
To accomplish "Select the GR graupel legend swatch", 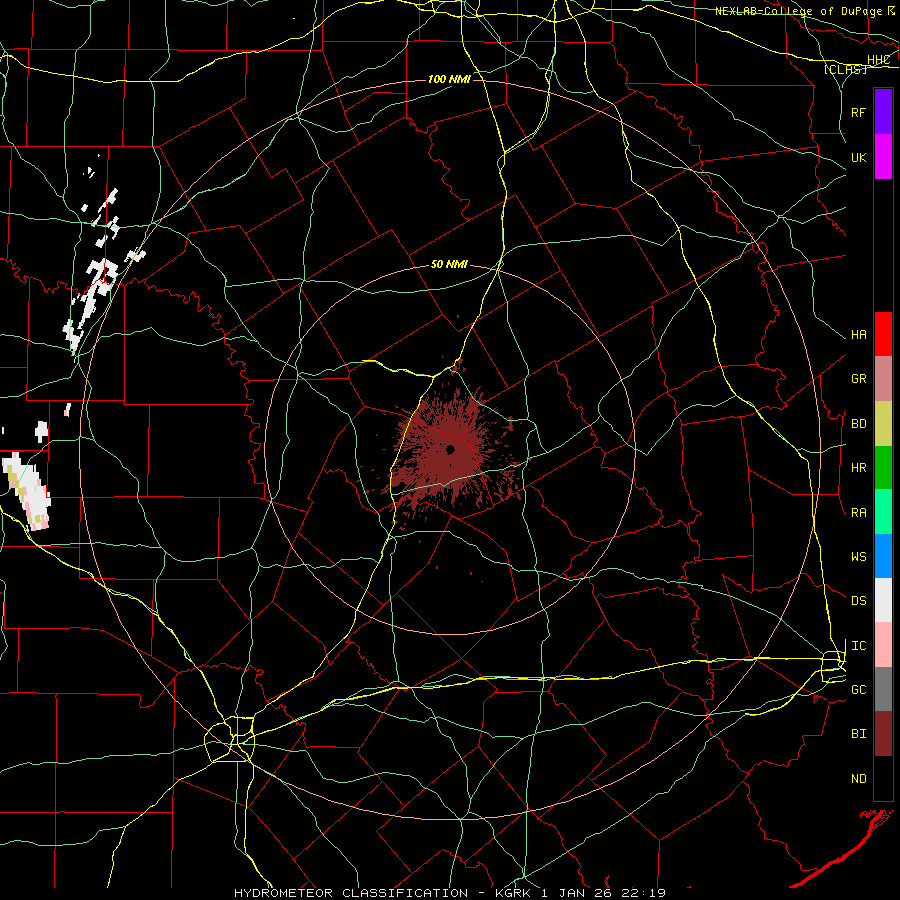I will pos(883,378).
